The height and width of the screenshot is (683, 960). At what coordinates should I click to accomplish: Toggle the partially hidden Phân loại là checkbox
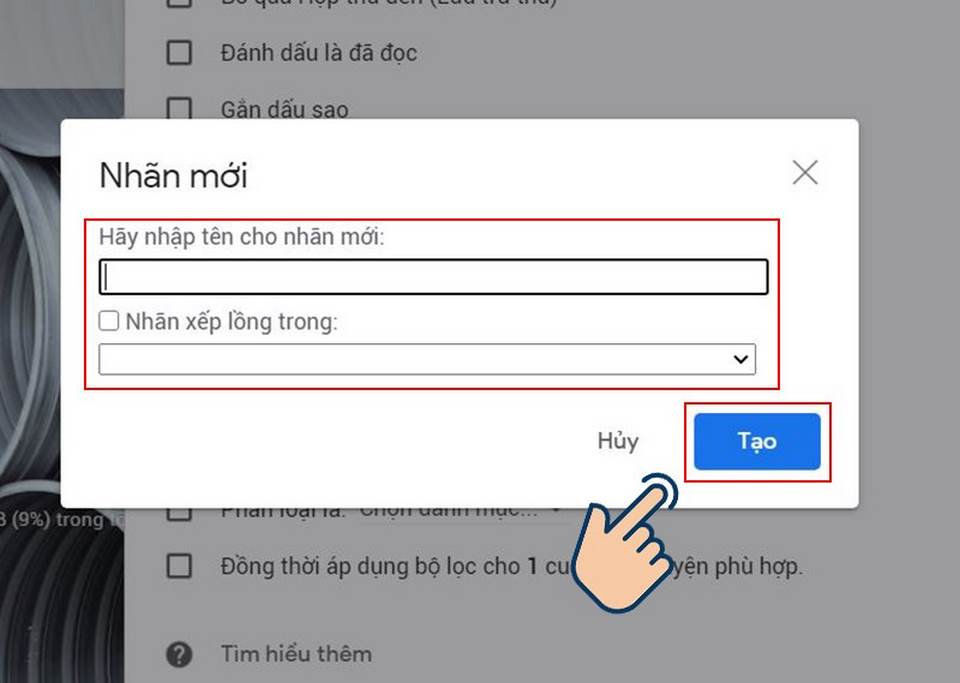tap(179, 514)
